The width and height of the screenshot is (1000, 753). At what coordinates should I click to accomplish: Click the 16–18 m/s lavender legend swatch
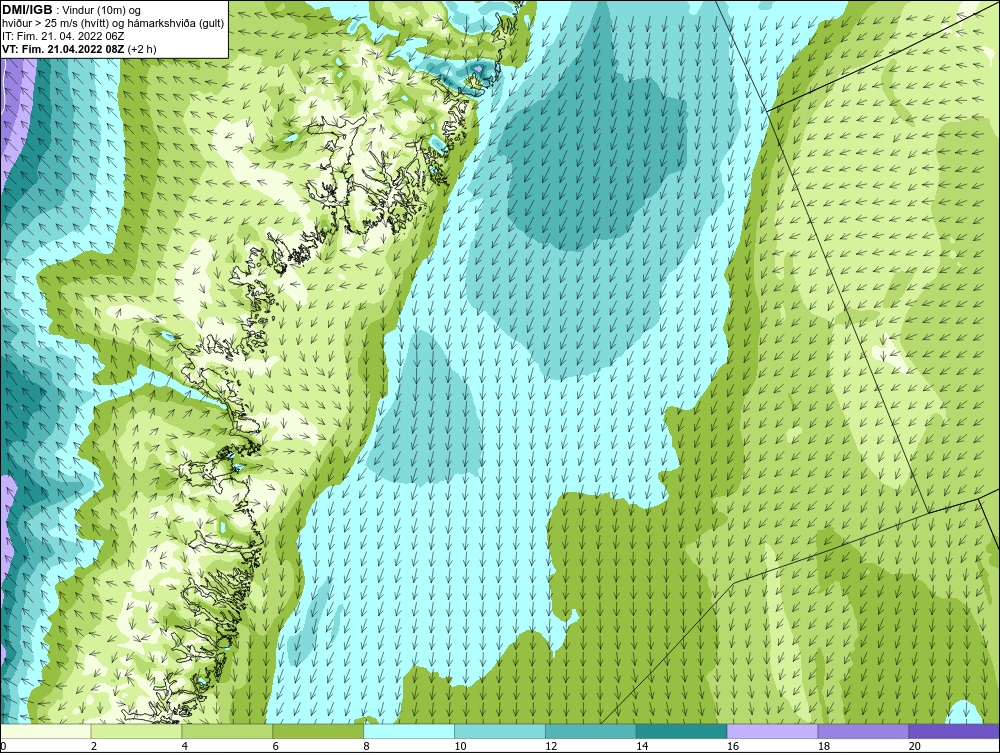point(772,731)
